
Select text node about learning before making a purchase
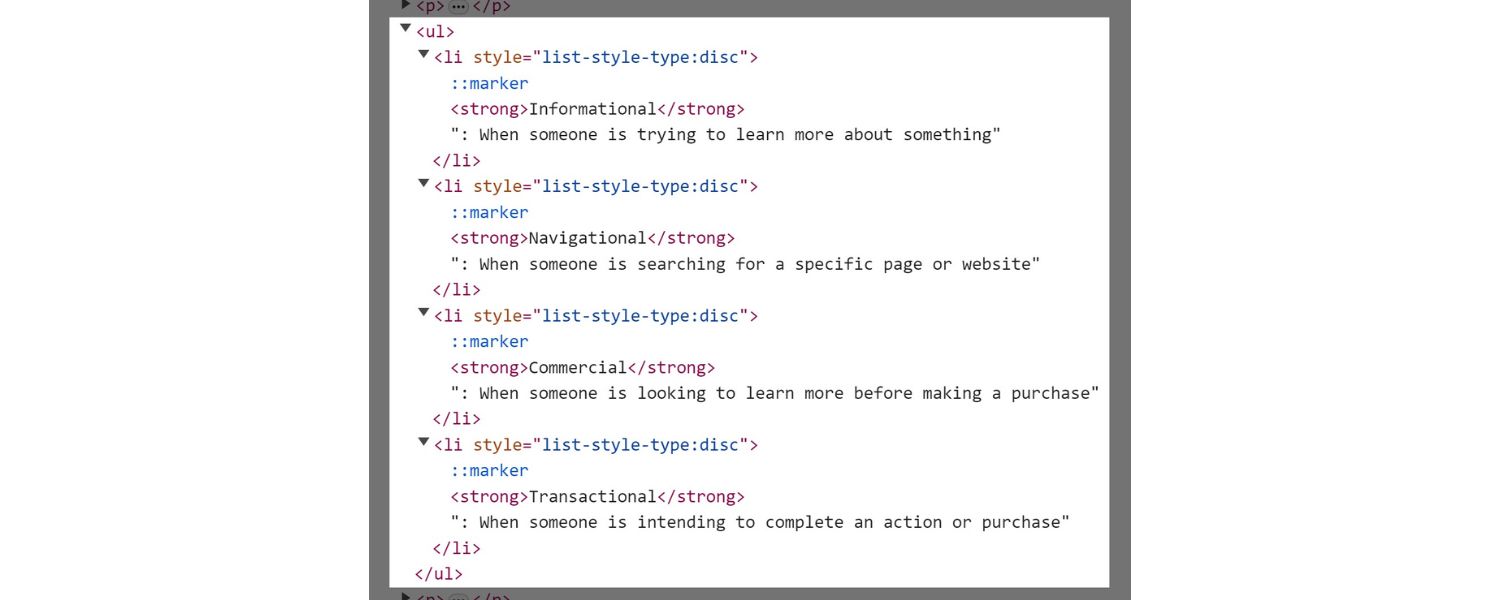pos(774,393)
